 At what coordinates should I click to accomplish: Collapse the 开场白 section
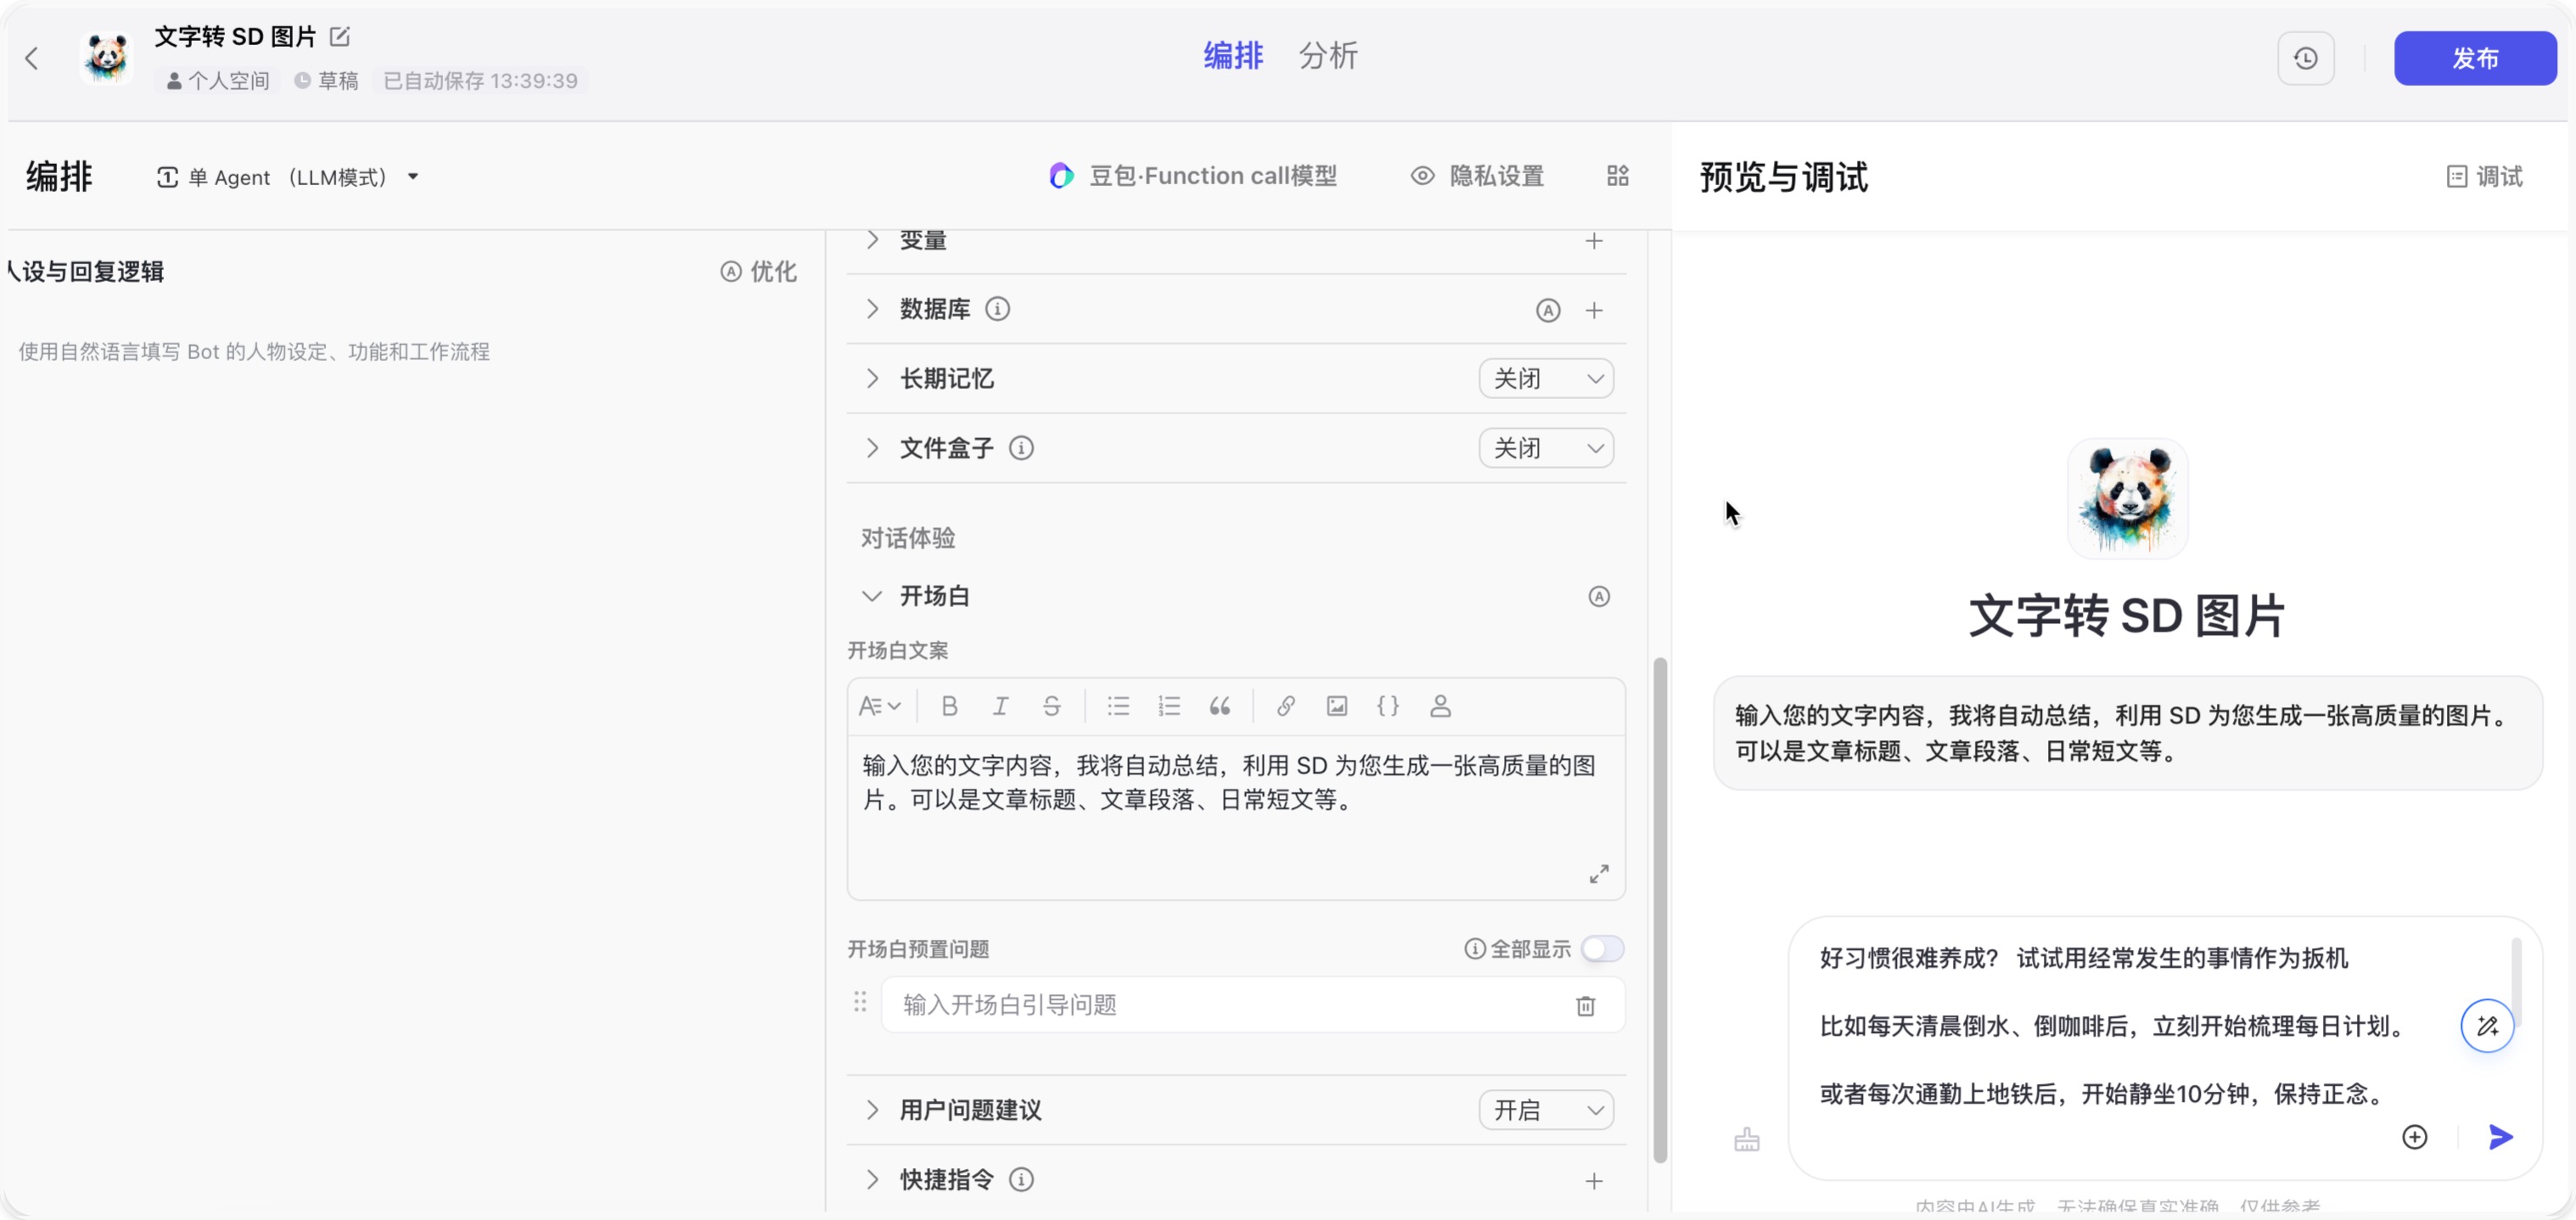tap(871, 596)
